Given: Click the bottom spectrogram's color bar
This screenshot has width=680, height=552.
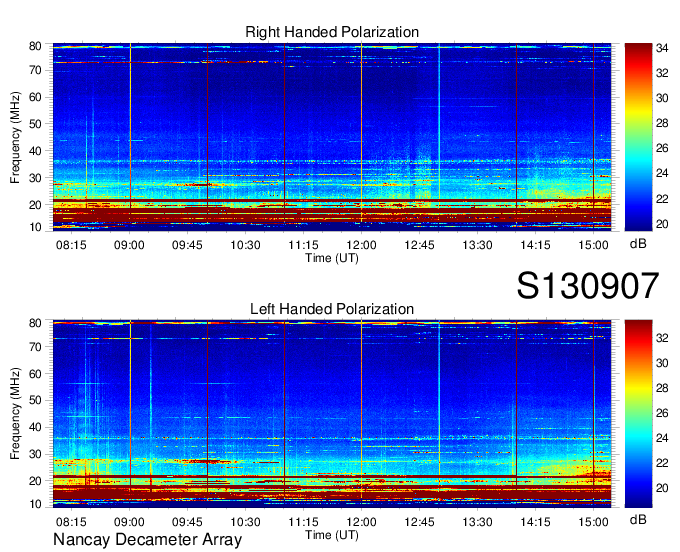Looking at the screenshot, I should coord(638,414).
